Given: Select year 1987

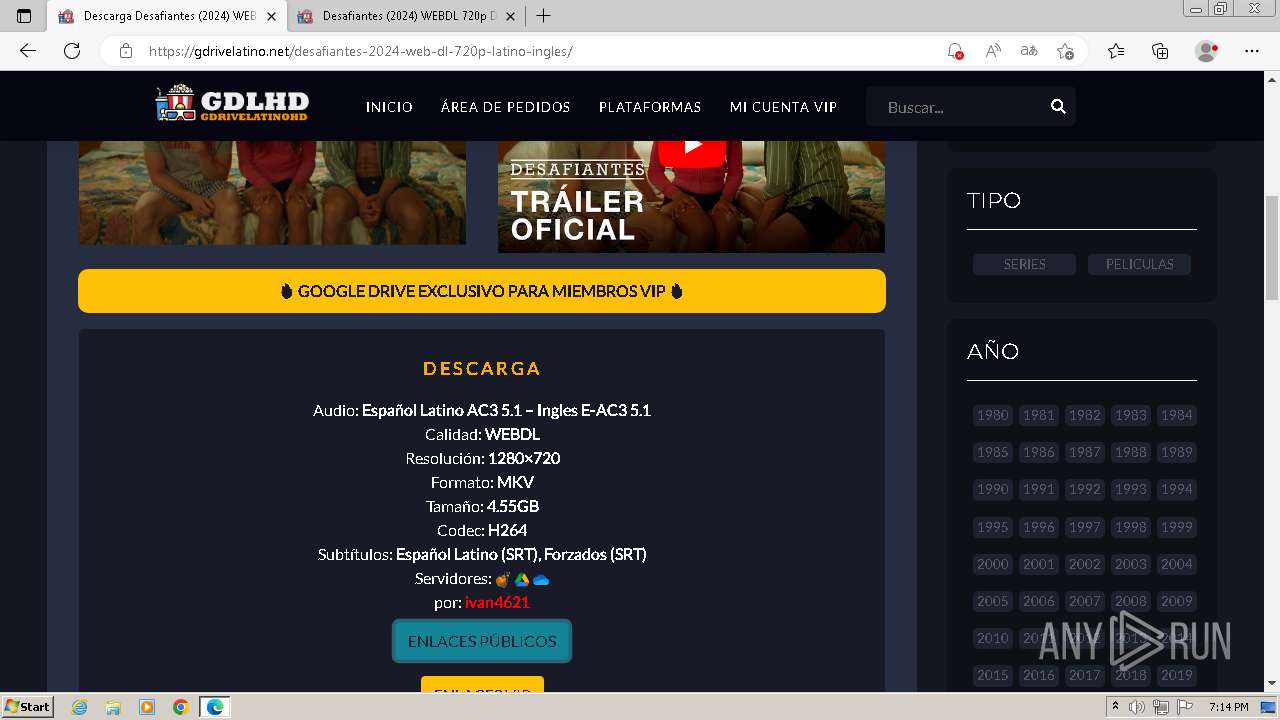Looking at the screenshot, I should (x=1084, y=452).
